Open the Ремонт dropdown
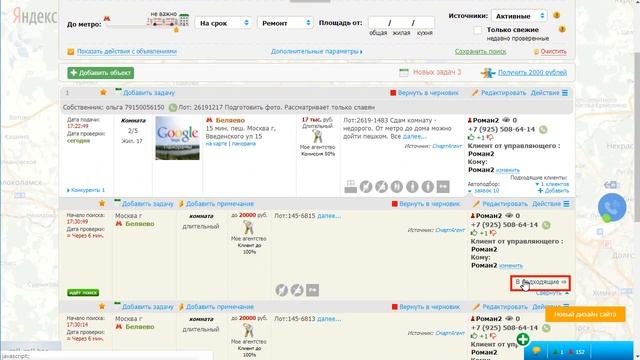The width and height of the screenshot is (640, 360). 285,23
